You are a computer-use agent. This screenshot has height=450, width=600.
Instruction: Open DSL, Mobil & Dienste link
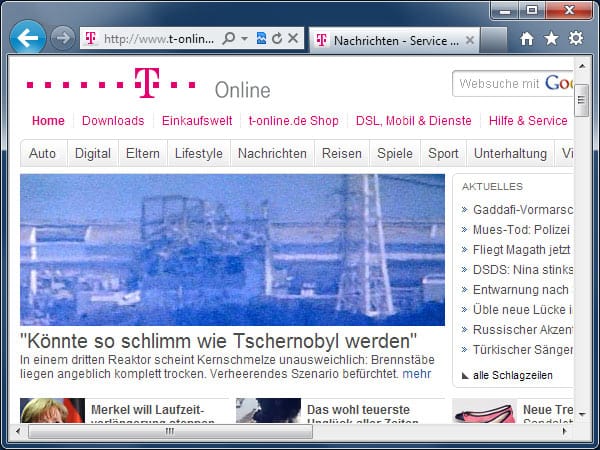coord(413,121)
